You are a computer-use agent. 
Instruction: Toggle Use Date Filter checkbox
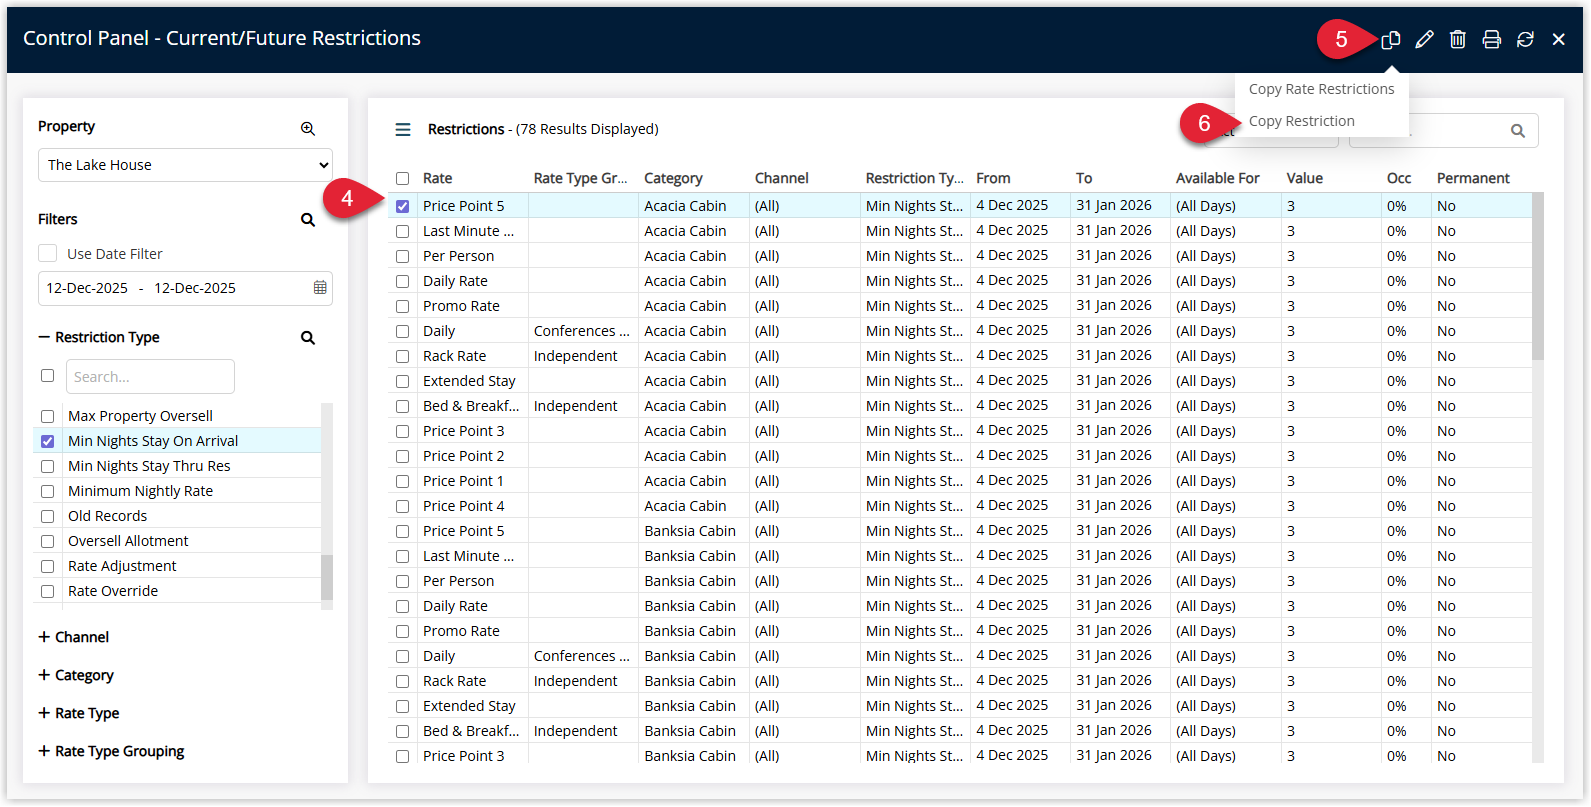click(x=47, y=253)
